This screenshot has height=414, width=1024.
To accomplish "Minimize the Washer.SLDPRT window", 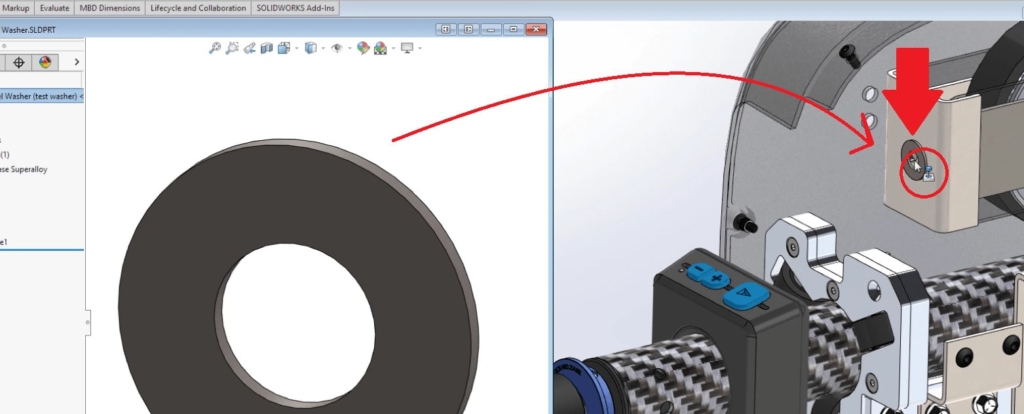I will 491,29.
